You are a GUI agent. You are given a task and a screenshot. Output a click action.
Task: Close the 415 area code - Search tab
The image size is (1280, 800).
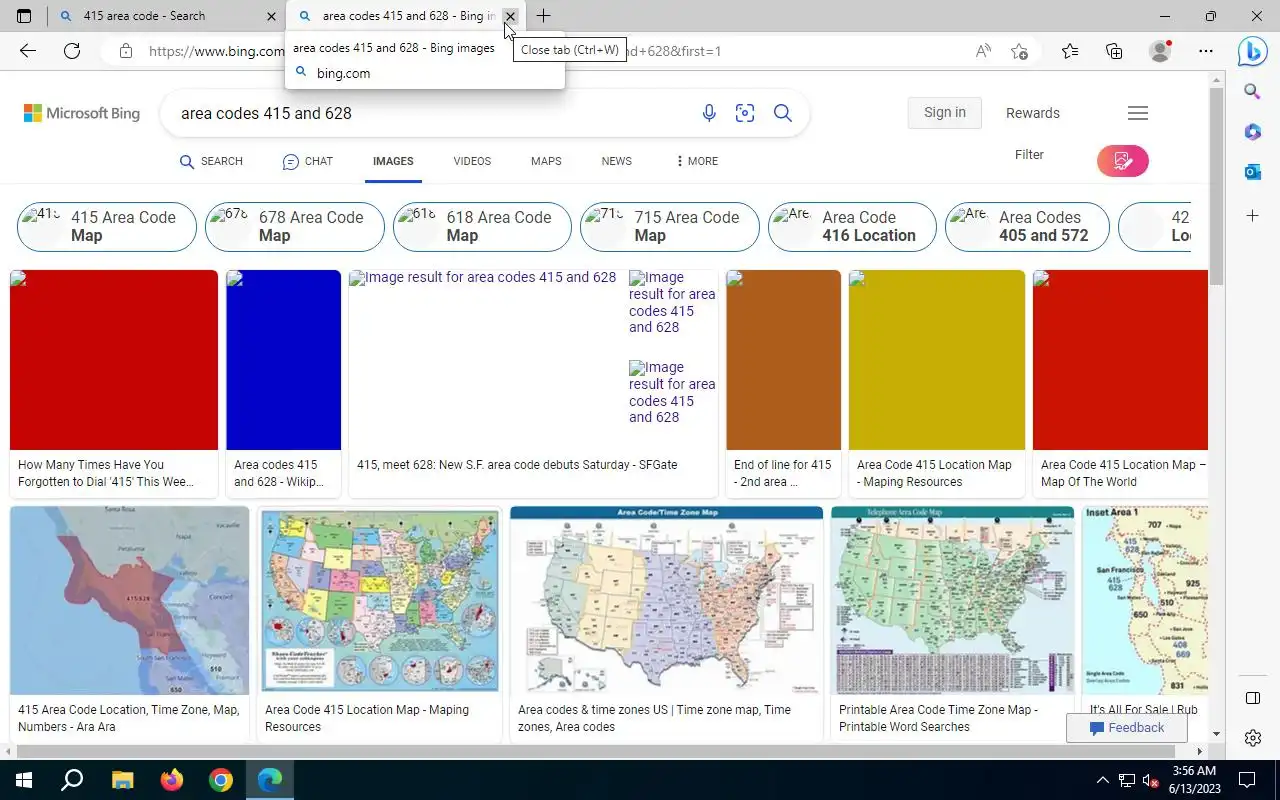(271, 16)
